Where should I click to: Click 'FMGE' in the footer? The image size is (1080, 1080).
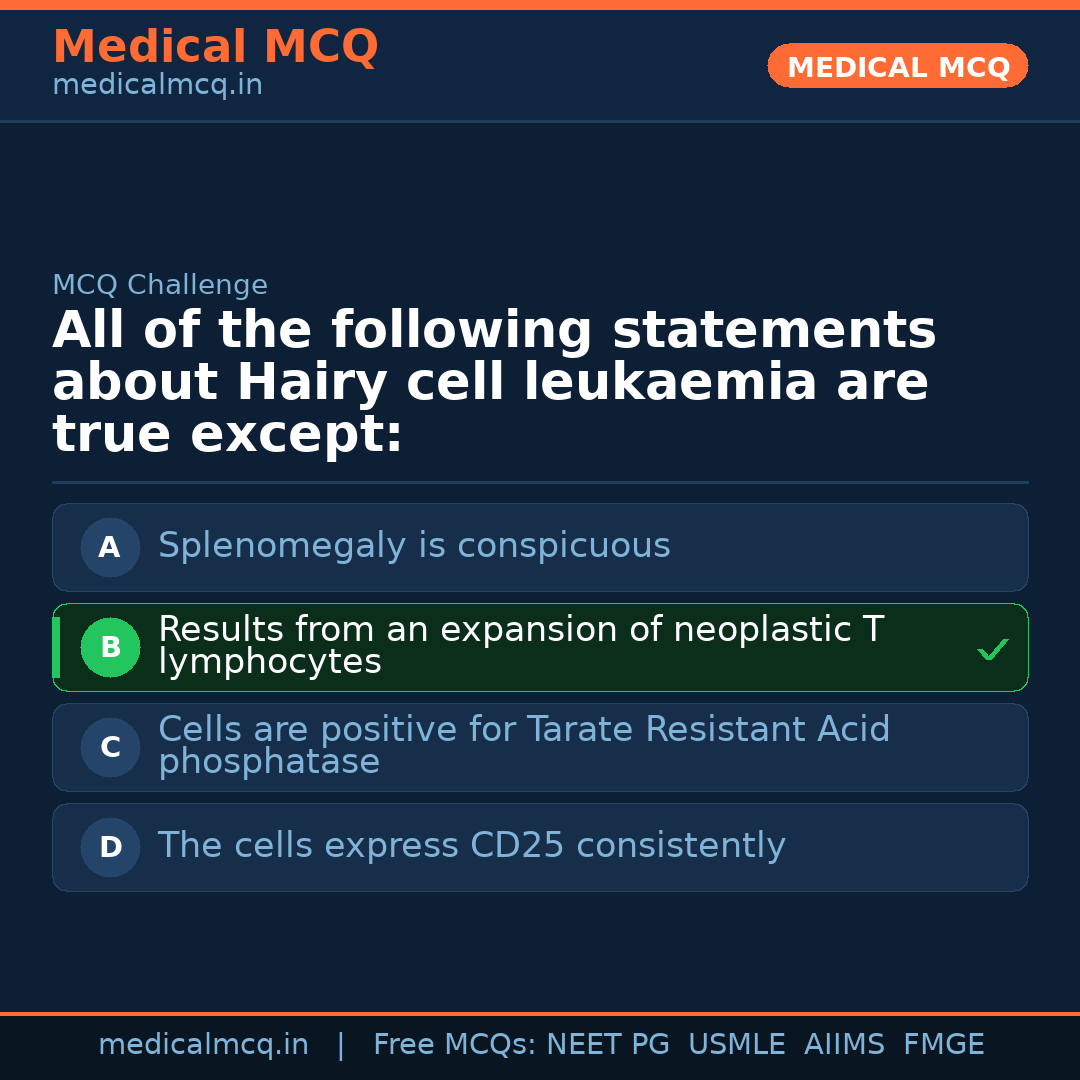pyautogui.click(x=943, y=1045)
